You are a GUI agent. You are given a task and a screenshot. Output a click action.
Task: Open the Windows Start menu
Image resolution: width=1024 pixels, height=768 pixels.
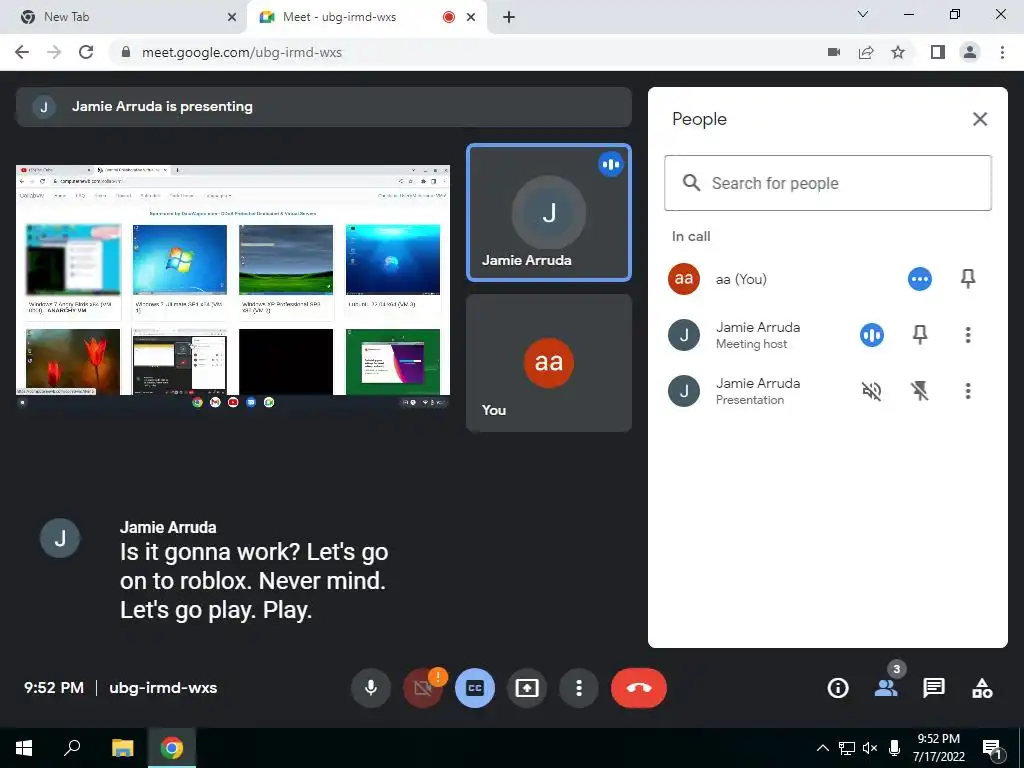pos(24,748)
